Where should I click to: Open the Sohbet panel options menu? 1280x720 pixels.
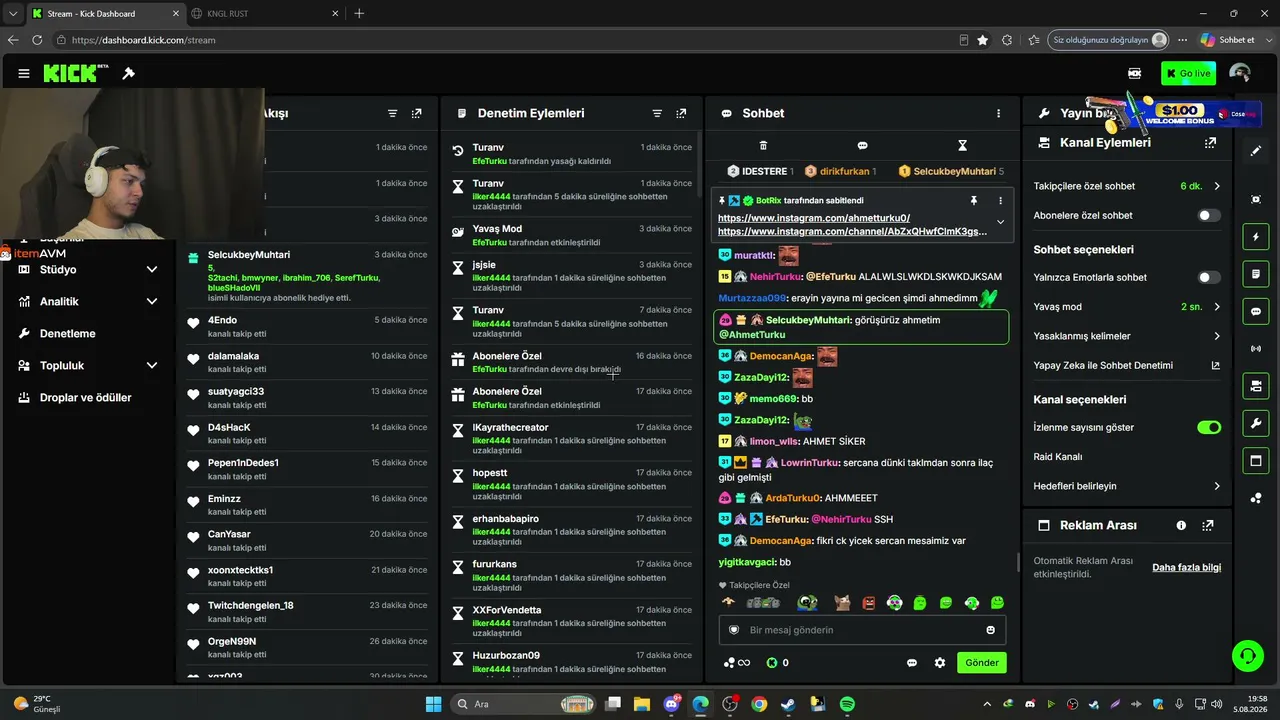998,114
